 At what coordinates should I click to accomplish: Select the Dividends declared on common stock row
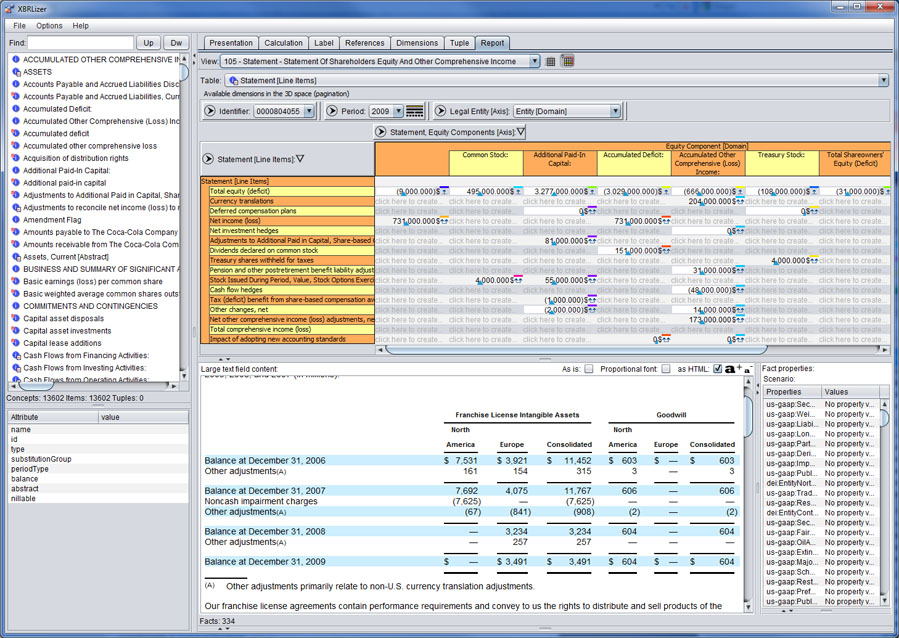(292, 250)
